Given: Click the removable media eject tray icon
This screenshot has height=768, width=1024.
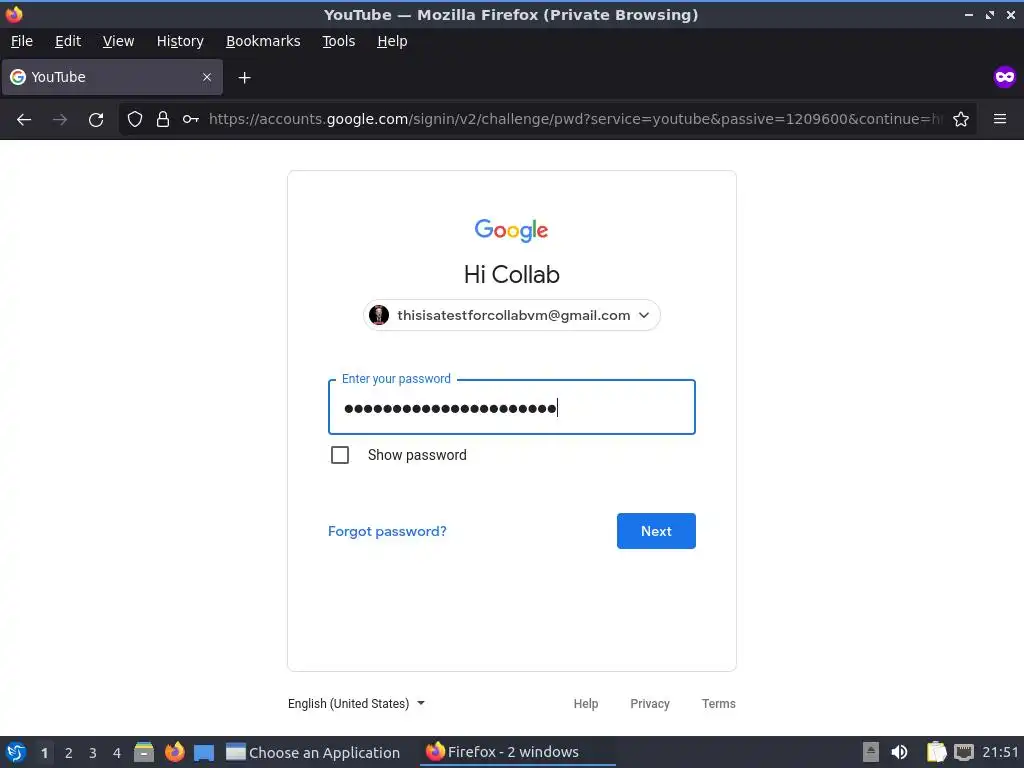Looking at the screenshot, I should click(x=871, y=752).
